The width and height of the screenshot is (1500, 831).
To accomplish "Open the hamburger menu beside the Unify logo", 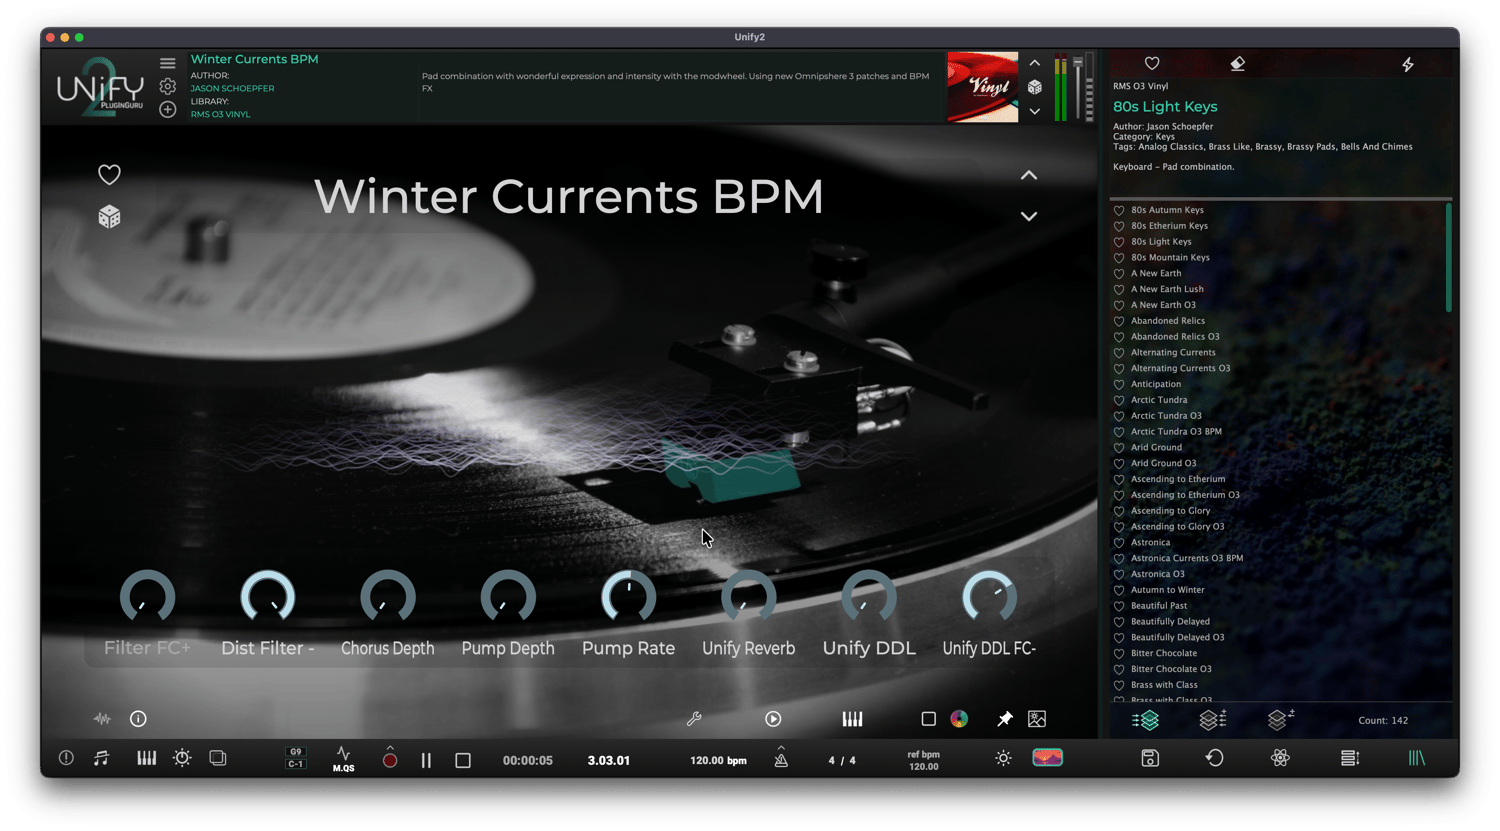I will pos(168,64).
